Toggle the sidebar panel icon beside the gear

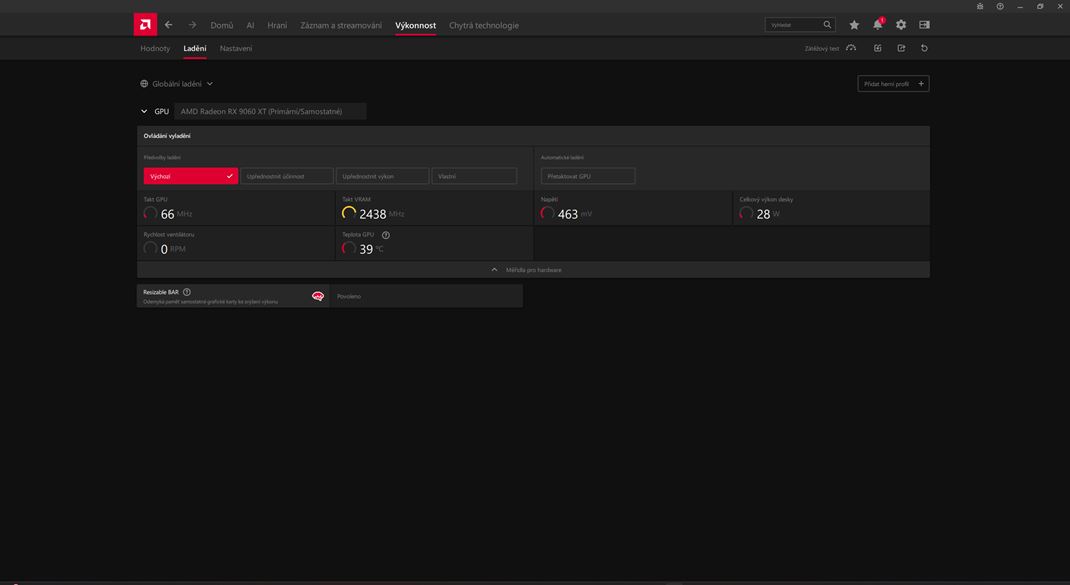pos(924,25)
